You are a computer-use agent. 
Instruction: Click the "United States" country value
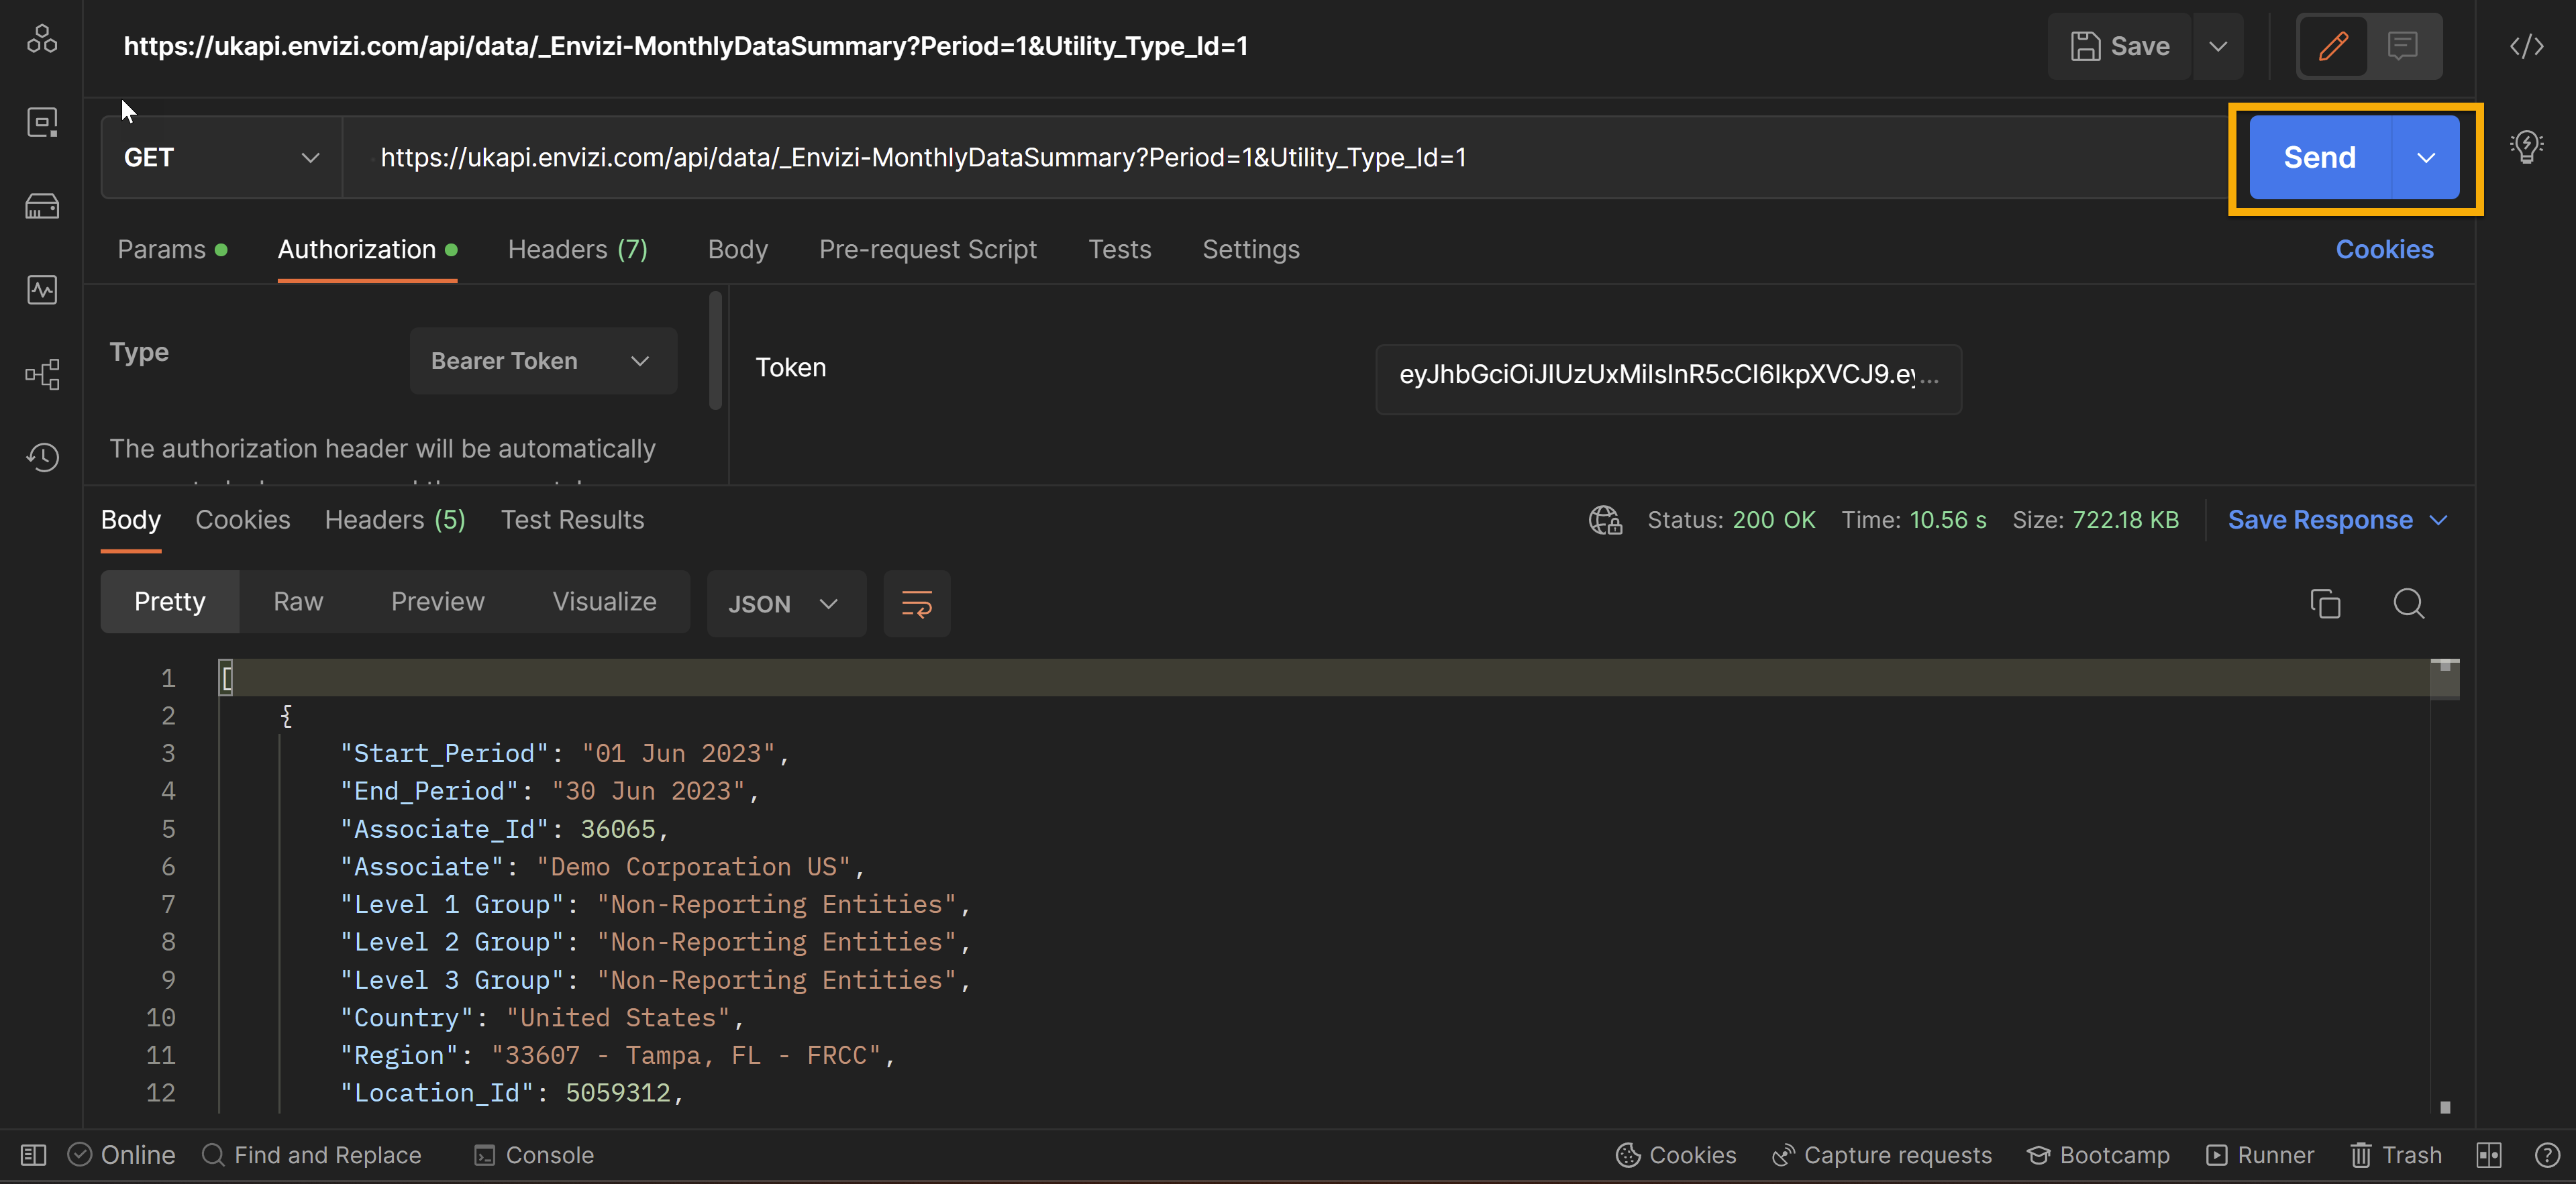618,1017
